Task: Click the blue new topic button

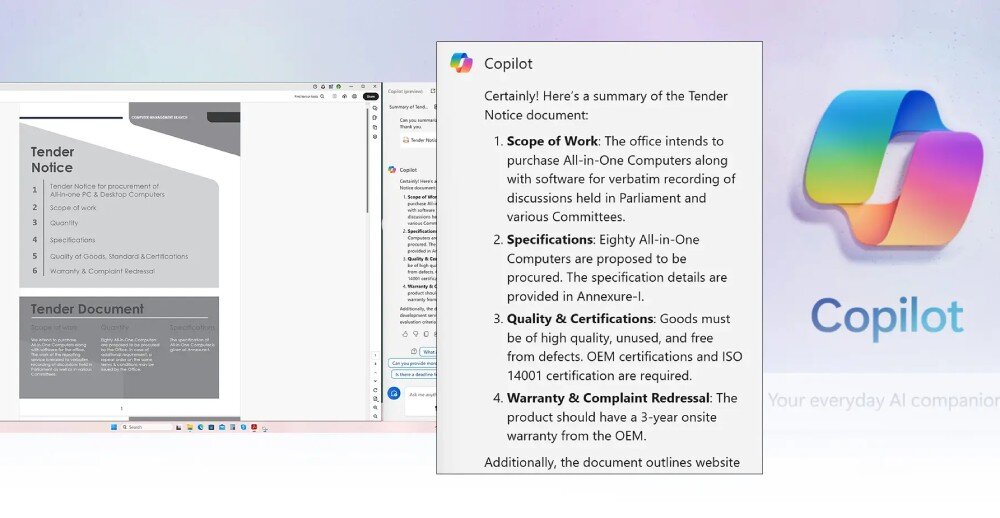Action: [394, 393]
